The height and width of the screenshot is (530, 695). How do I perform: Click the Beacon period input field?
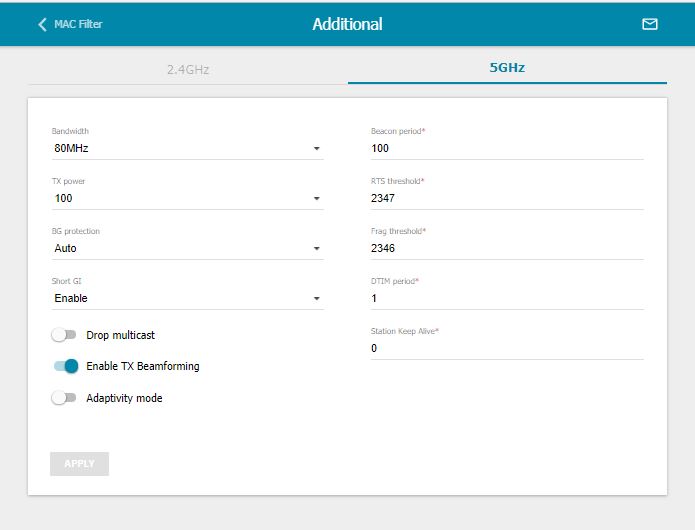tap(506, 148)
